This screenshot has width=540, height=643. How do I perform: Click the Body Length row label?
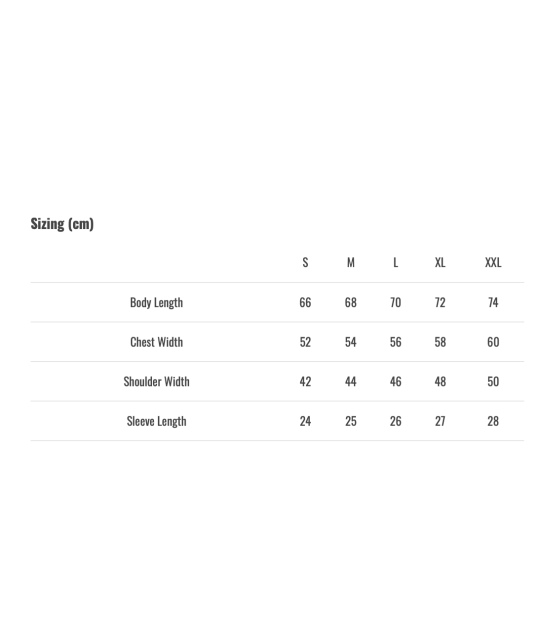tap(156, 303)
